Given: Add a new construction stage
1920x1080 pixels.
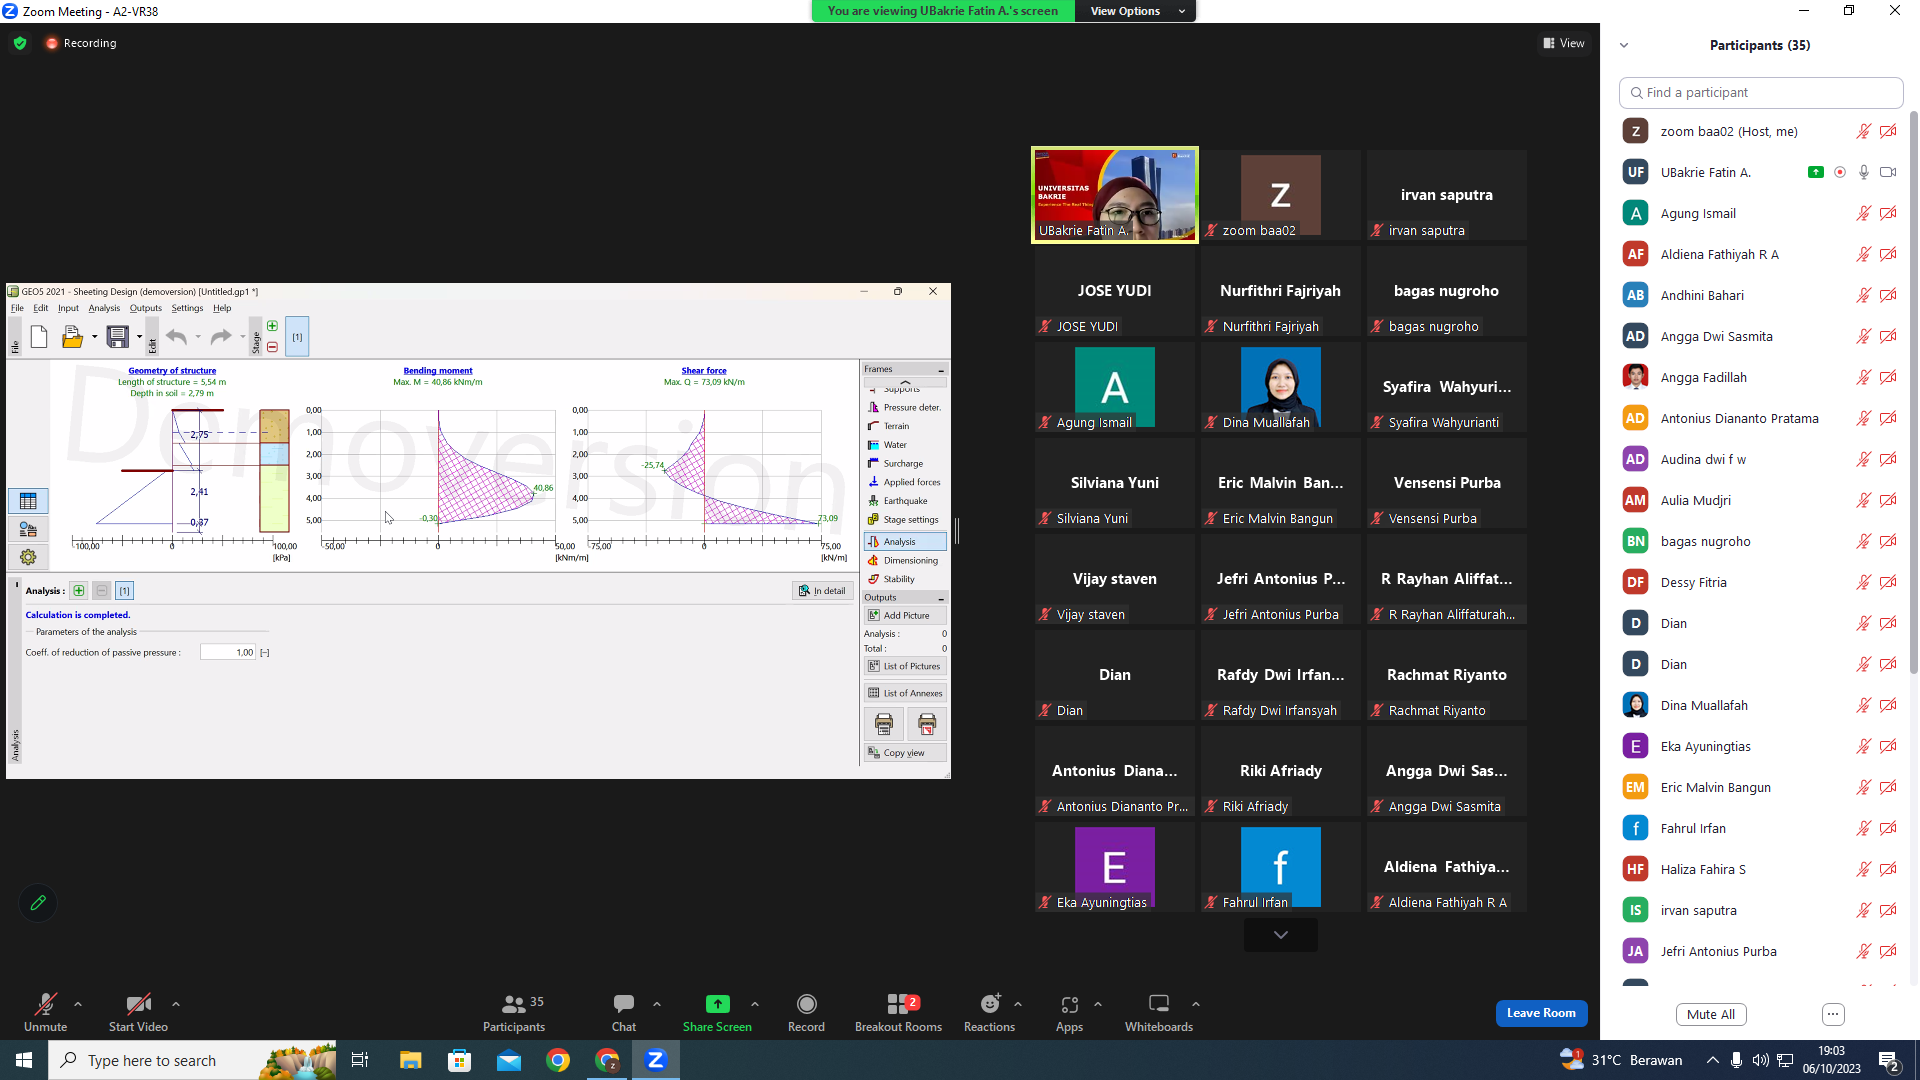Looking at the screenshot, I should [272, 326].
